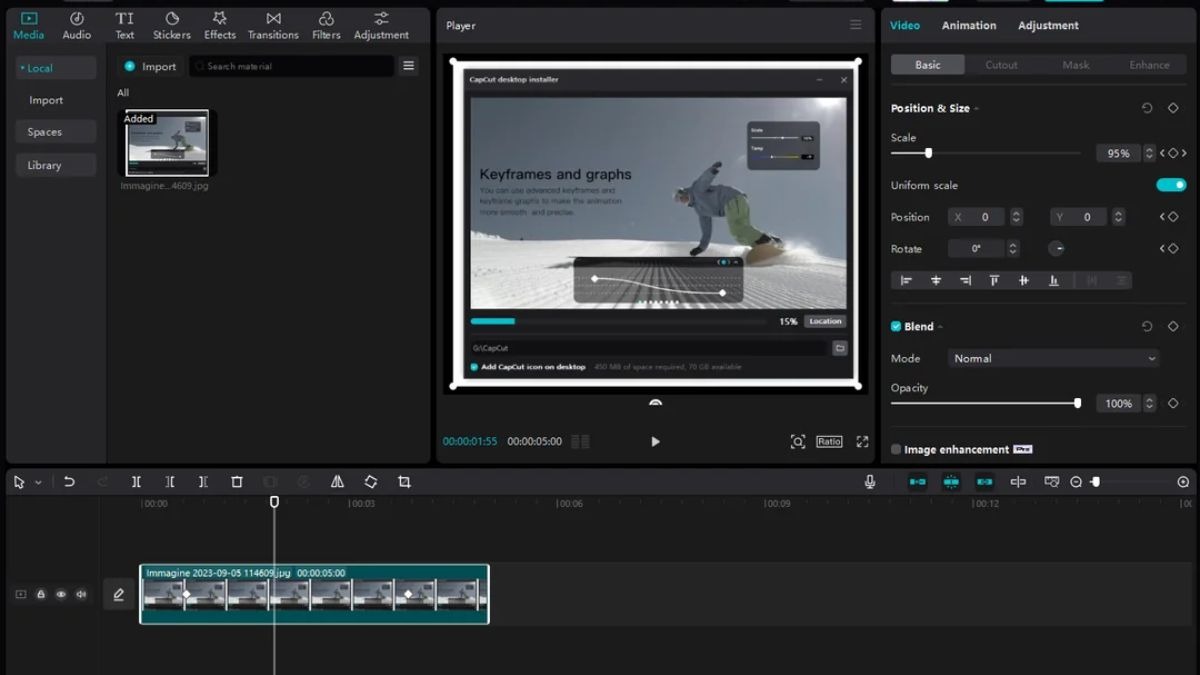Open the Filters panel

[x=326, y=26]
